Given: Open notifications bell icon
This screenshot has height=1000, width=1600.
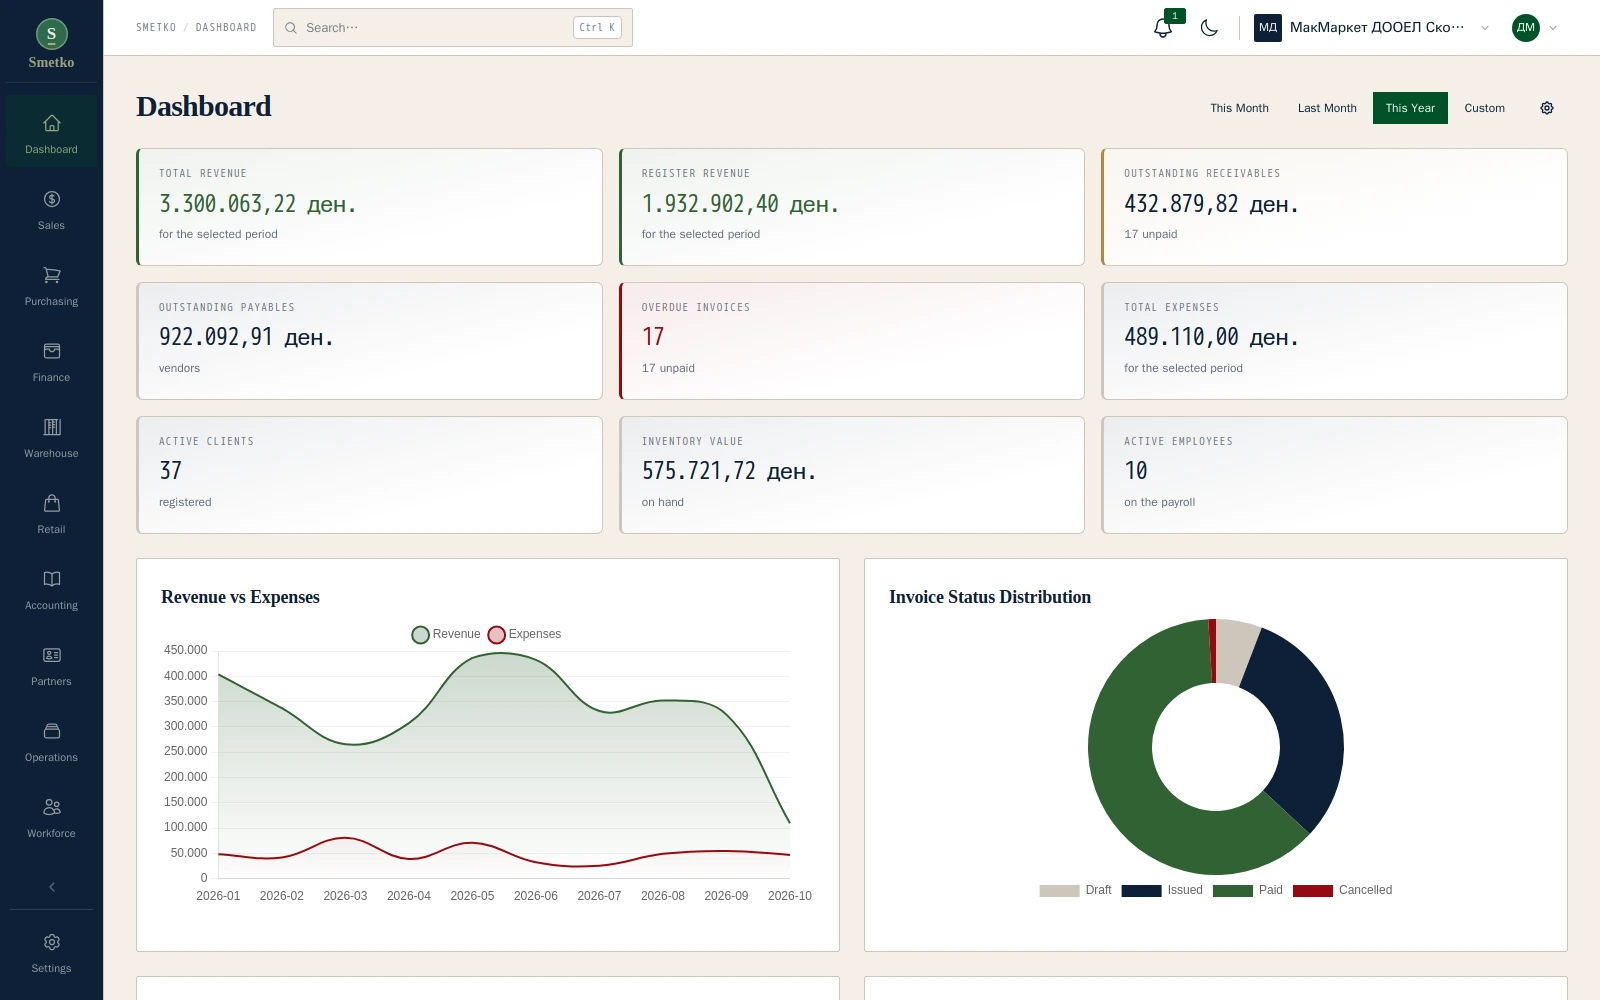Looking at the screenshot, I should 1162,28.
